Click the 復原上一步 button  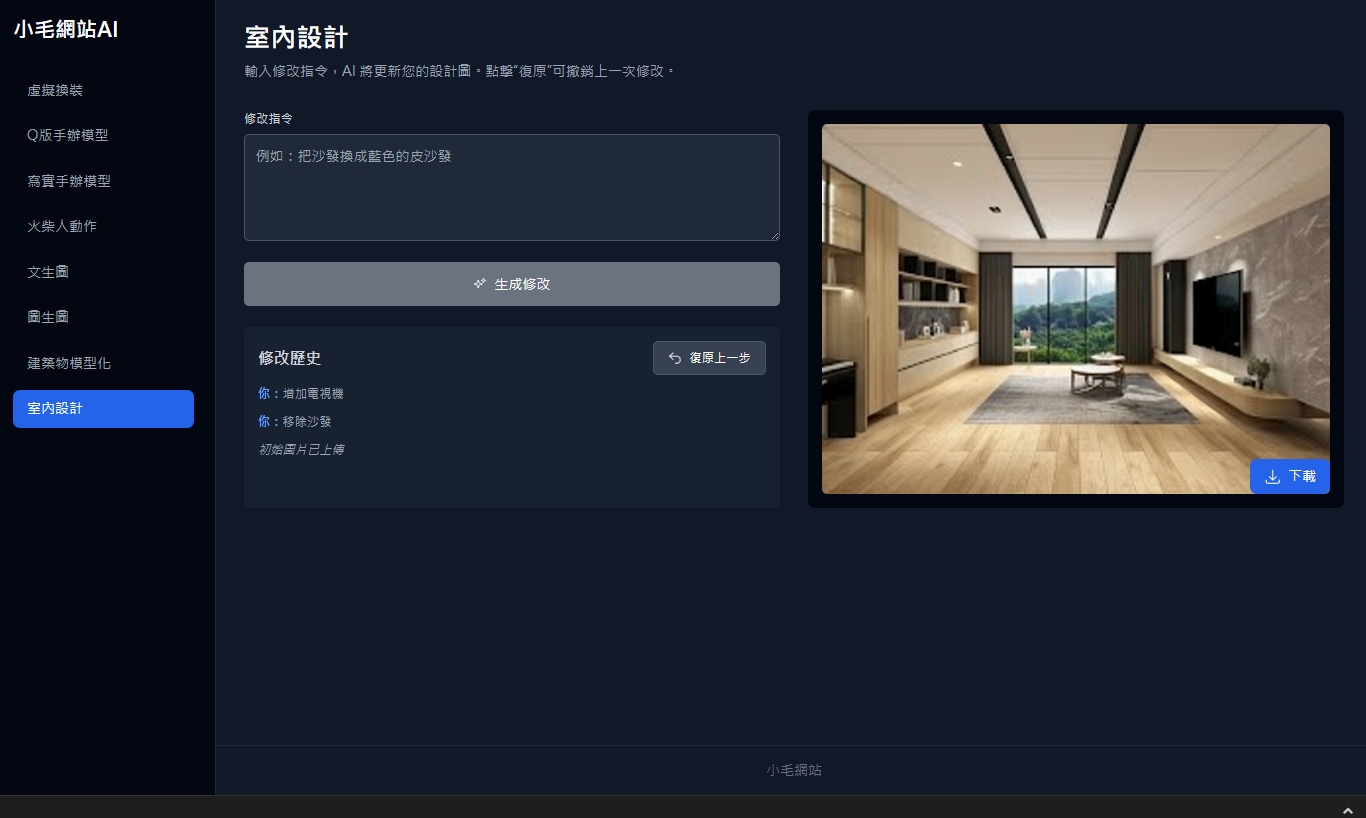(x=709, y=358)
